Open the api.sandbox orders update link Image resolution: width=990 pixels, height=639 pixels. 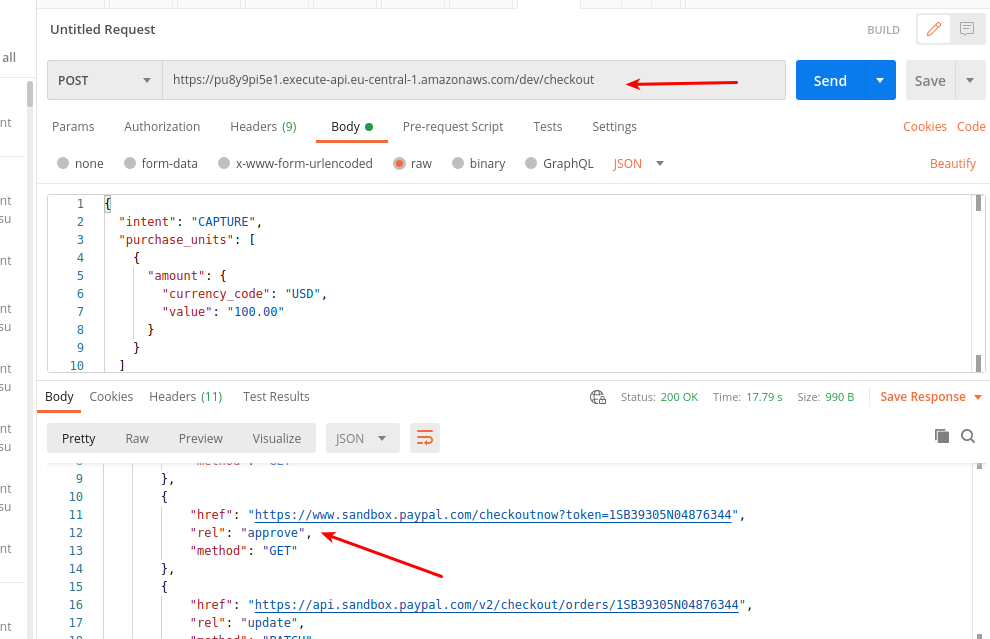[x=496, y=604]
